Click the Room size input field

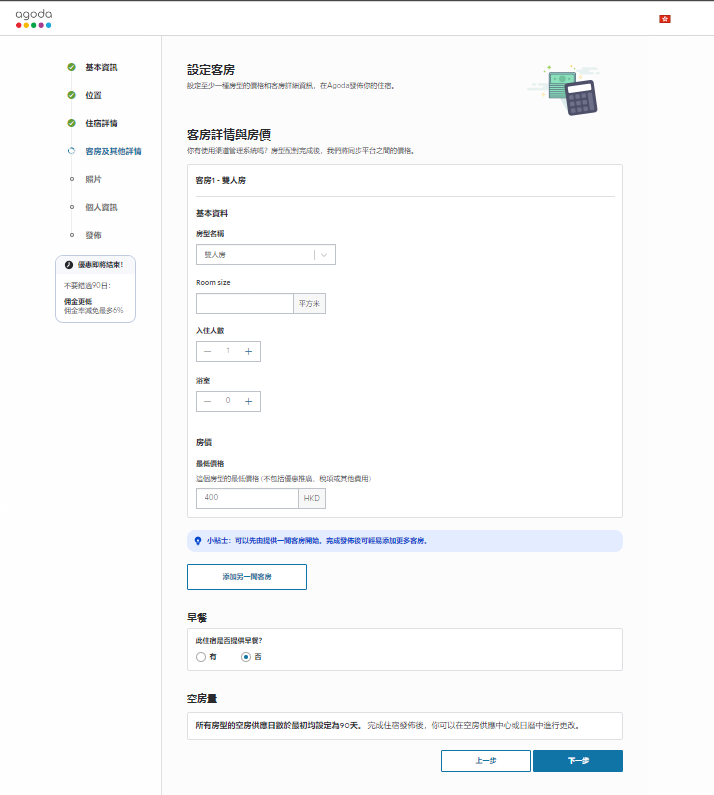(244, 304)
